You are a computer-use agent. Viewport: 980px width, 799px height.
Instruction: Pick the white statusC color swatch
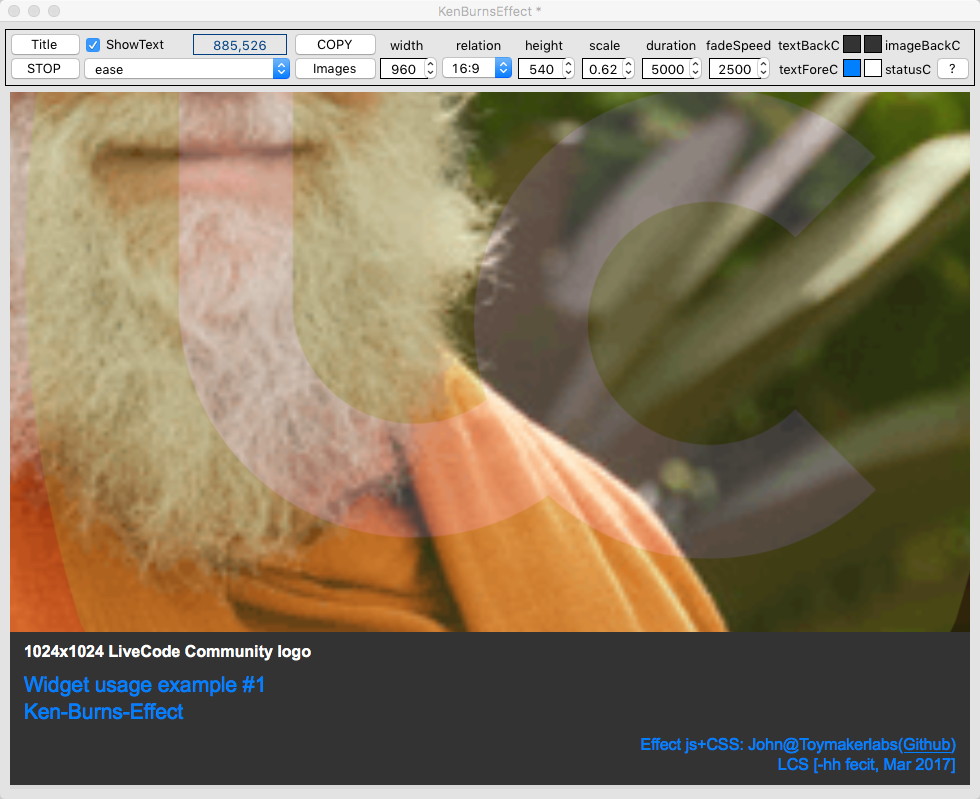tap(873, 69)
